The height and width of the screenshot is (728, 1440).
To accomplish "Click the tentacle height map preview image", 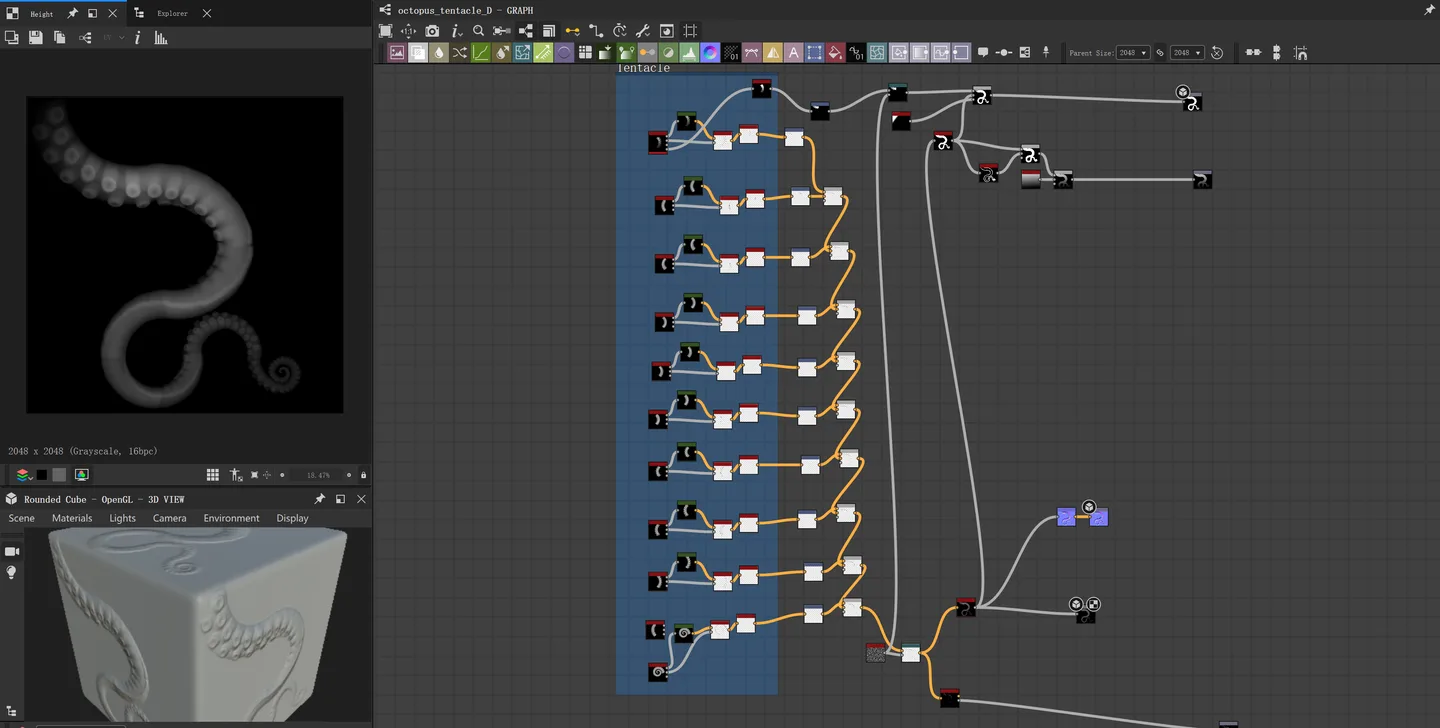I will click(x=185, y=255).
